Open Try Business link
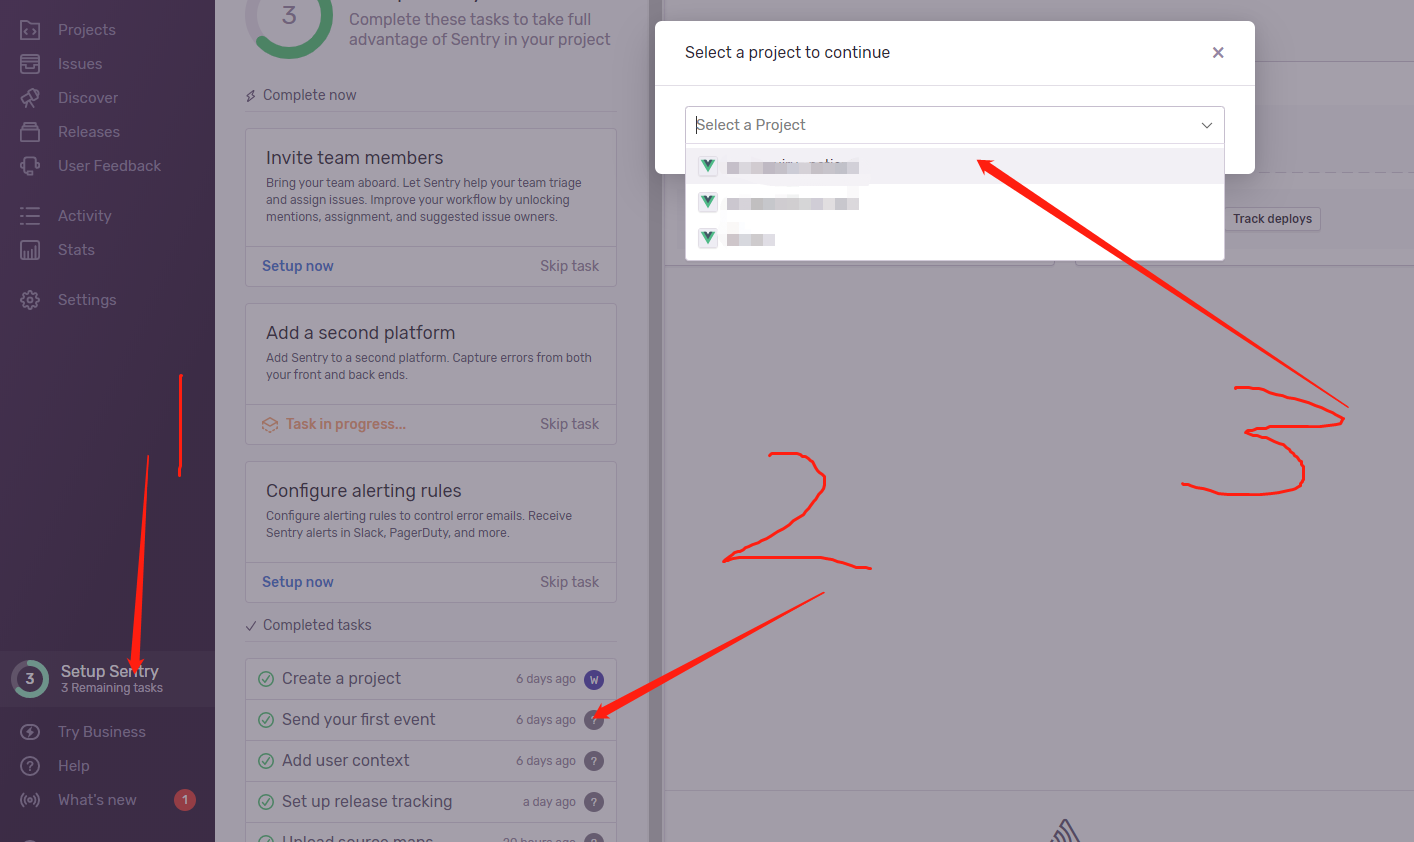The width and height of the screenshot is (1414, 842). [102, 732]
